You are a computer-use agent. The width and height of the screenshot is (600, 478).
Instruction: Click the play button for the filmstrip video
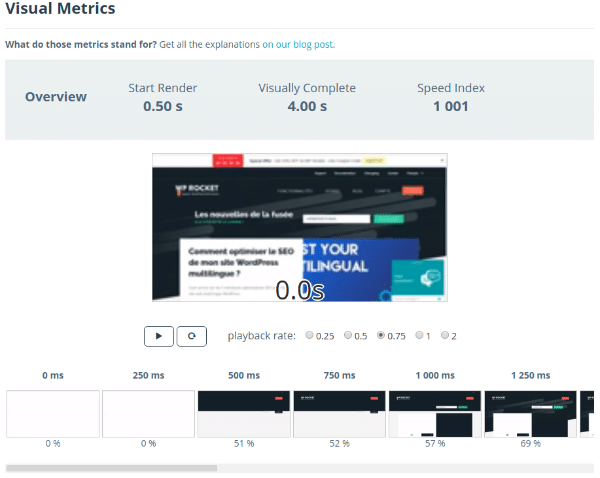click(159, 336)
